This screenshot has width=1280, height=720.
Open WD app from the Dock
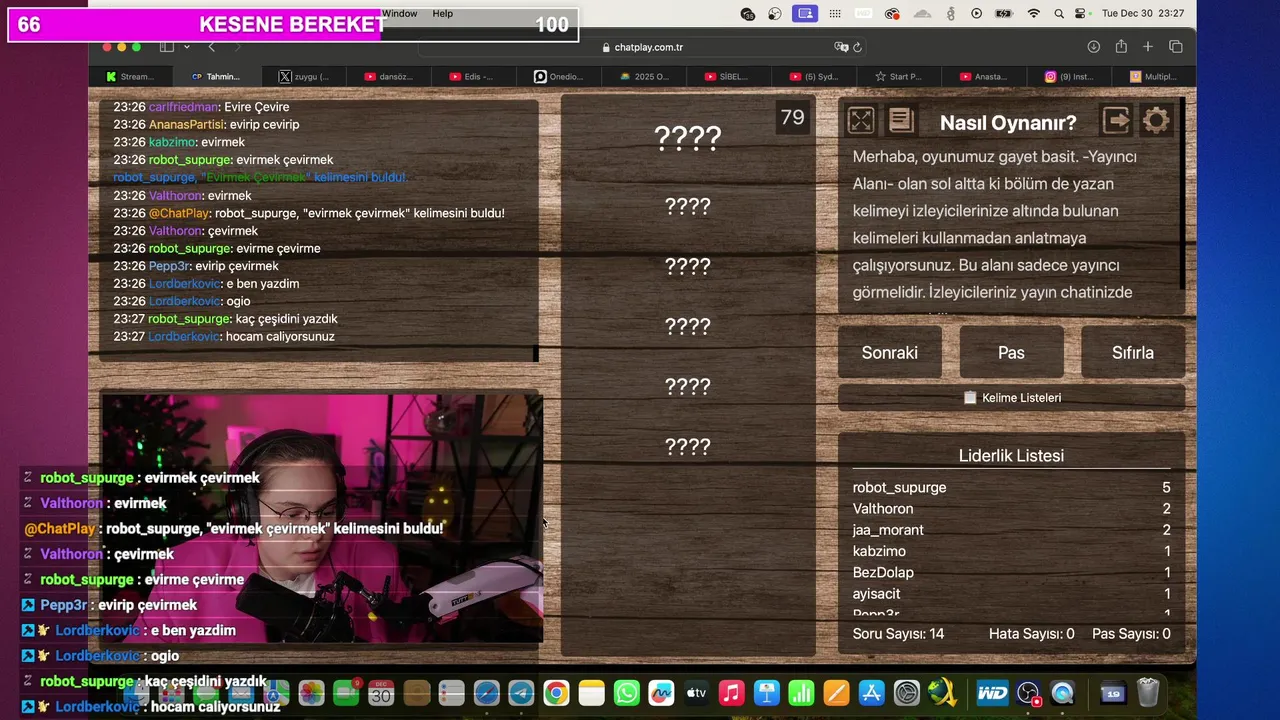click(x=993, y=693)
